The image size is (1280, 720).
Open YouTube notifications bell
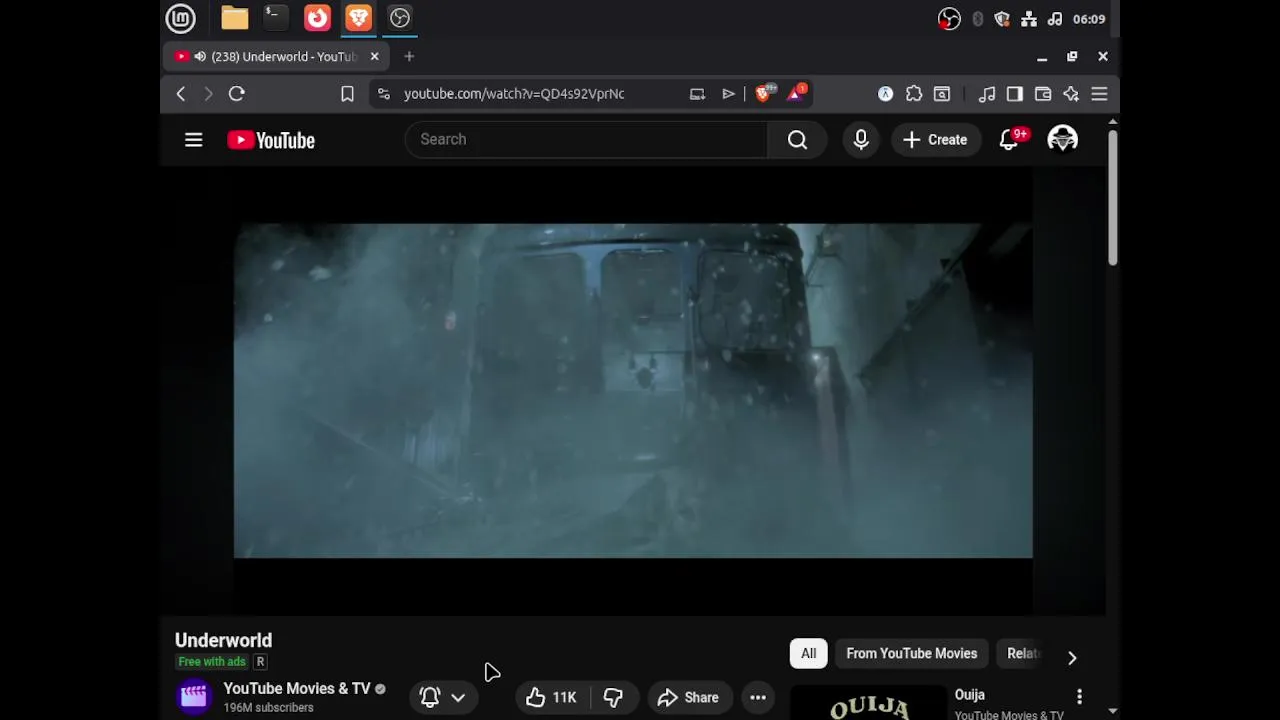pyautogui.click(x=1010, y=140)
